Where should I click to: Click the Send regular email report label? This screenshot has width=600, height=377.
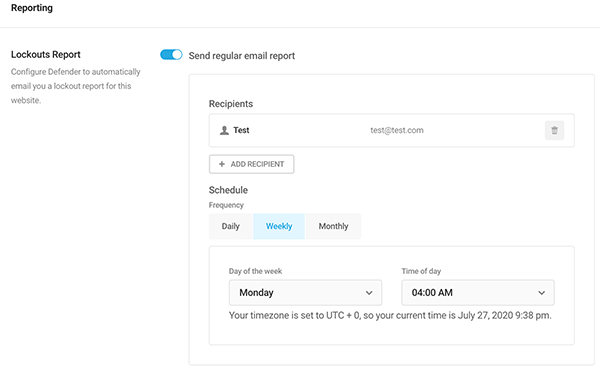[242, 56]
